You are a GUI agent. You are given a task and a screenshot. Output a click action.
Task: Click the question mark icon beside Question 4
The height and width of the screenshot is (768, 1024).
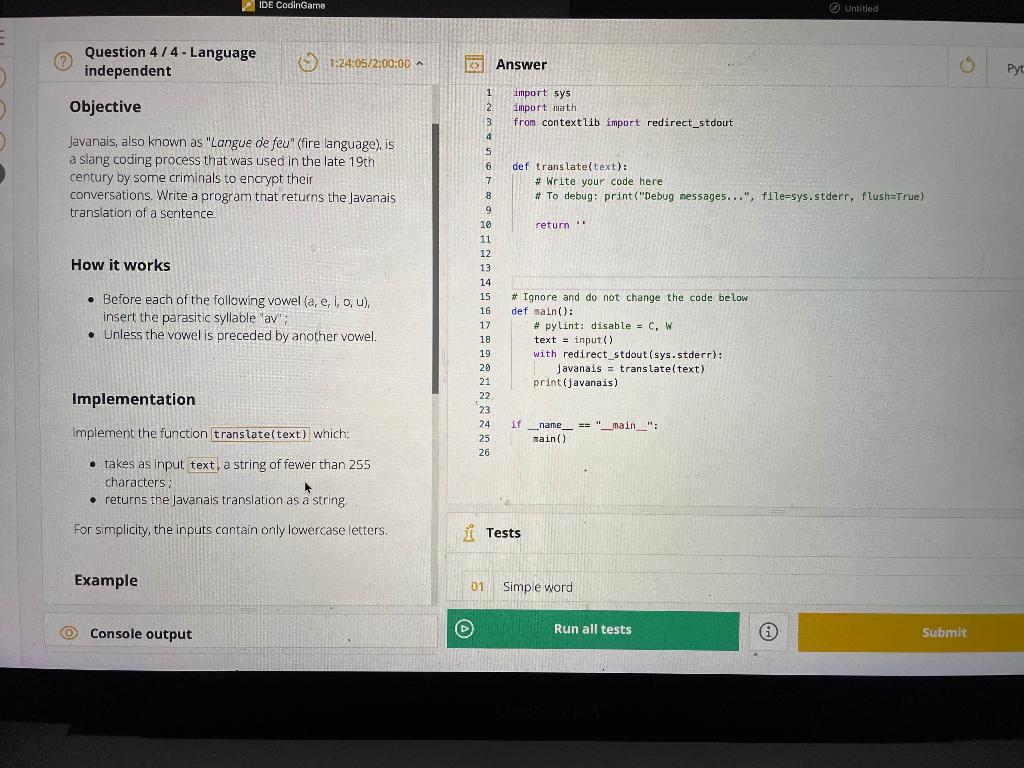[62, 60]
